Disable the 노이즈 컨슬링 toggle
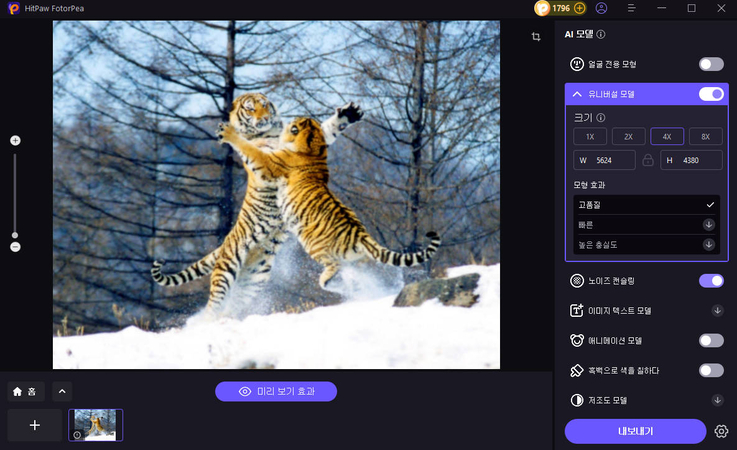This screenshot has width=737, height=450. click(x=711, y=281)
